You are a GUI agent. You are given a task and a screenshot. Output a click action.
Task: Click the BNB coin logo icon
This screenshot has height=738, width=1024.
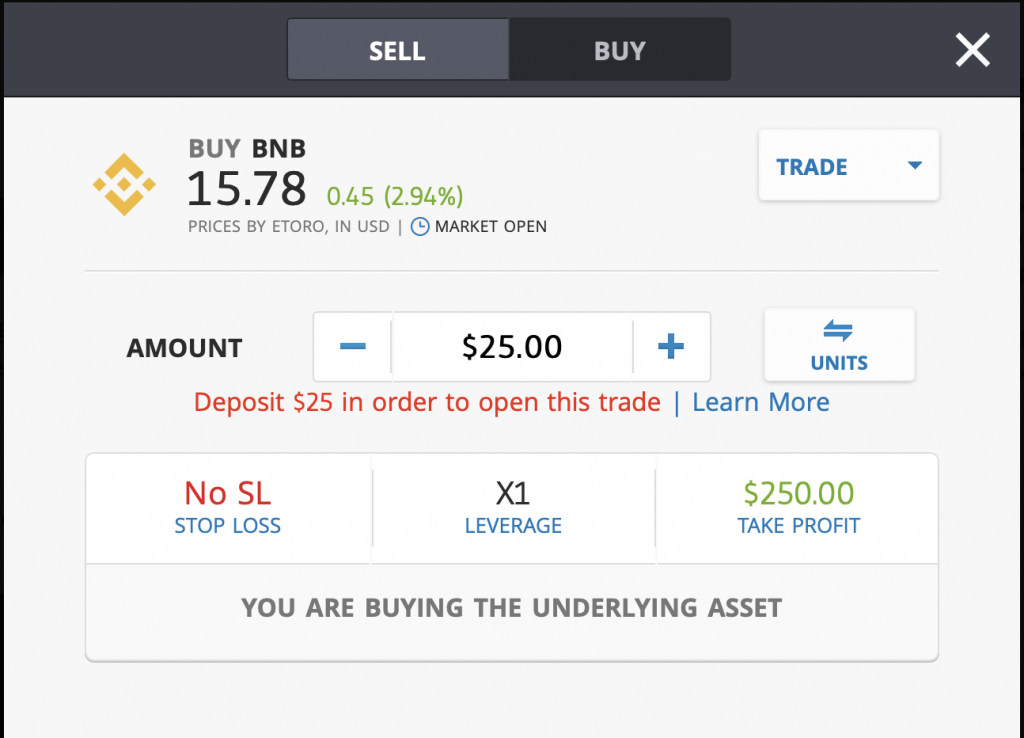[124, 184]
